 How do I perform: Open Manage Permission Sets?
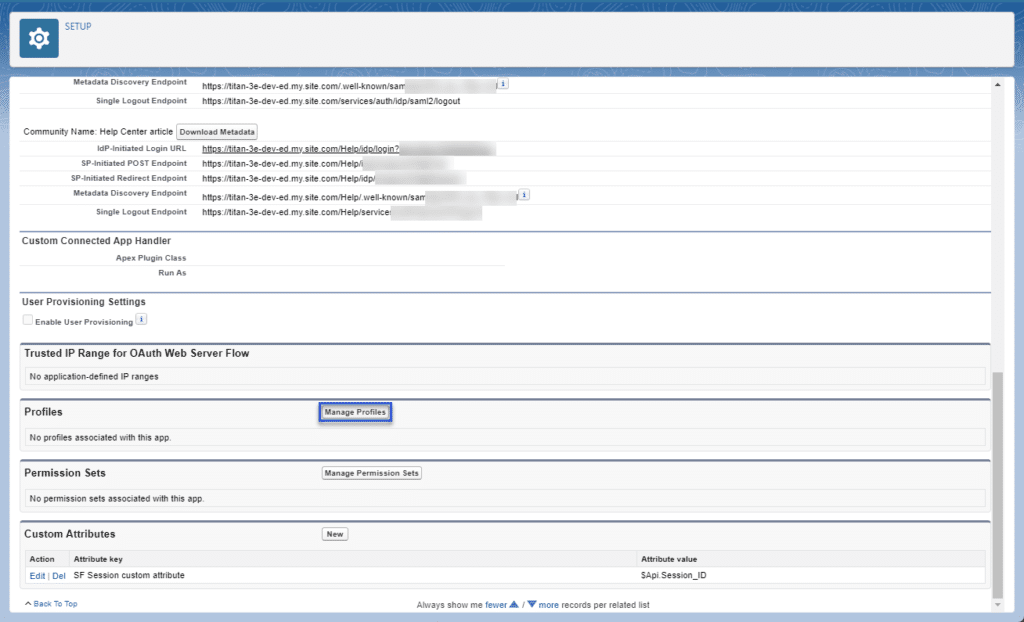371,473
